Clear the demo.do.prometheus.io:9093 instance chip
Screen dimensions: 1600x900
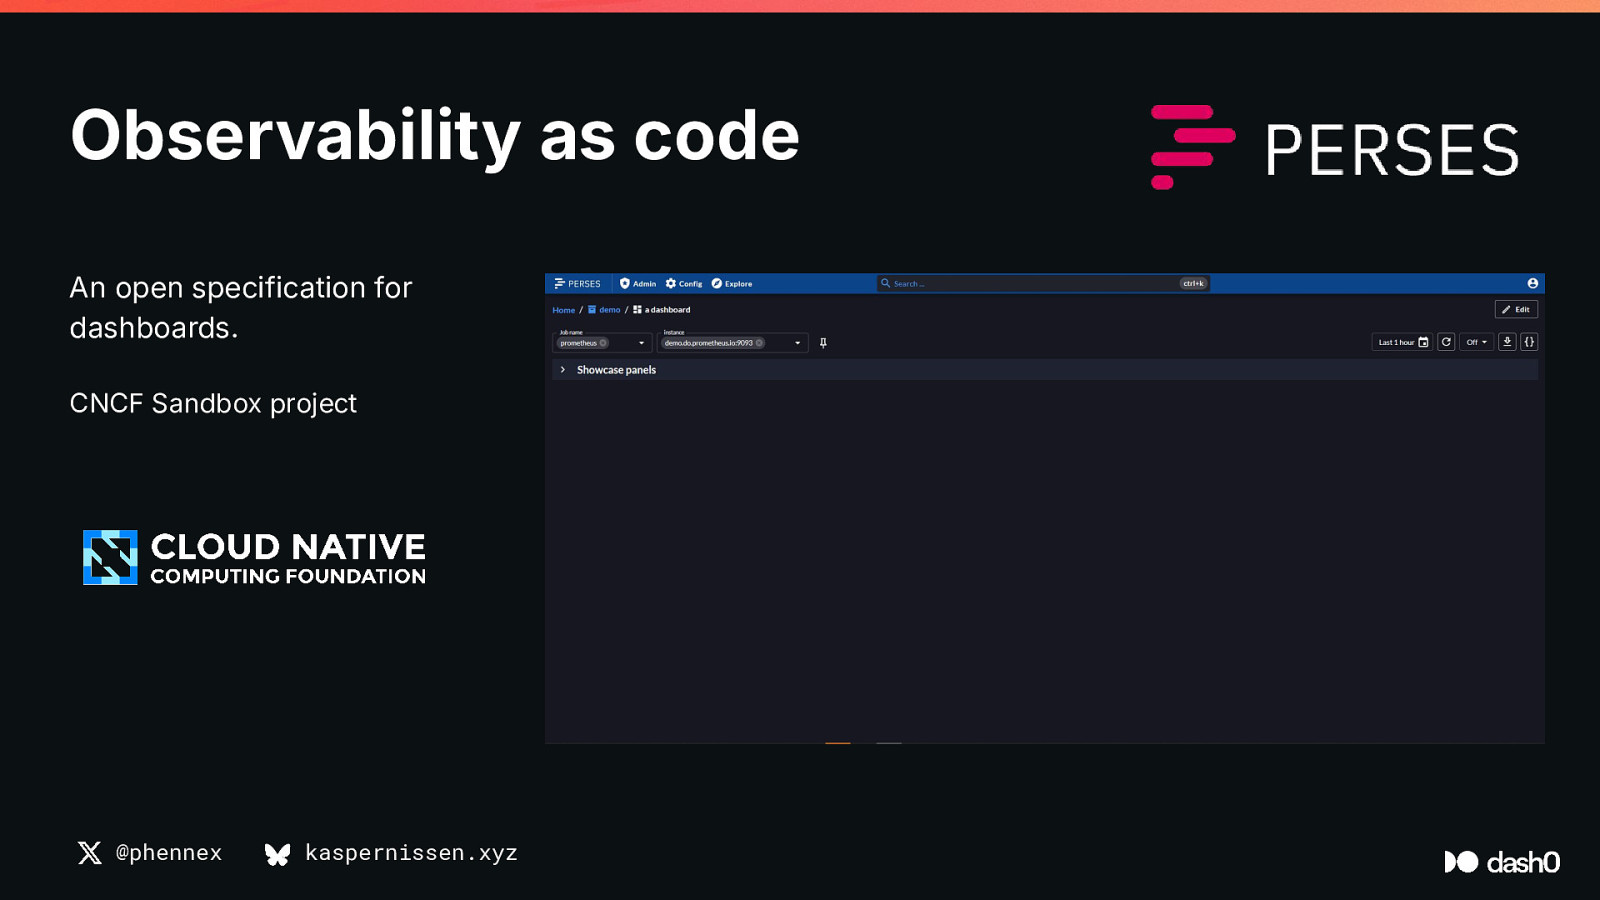(x=759, y=343)
